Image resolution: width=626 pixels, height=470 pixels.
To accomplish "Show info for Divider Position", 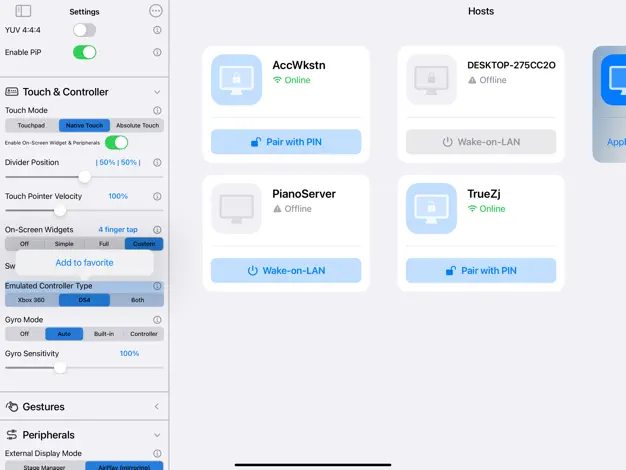I will [157, 163].
